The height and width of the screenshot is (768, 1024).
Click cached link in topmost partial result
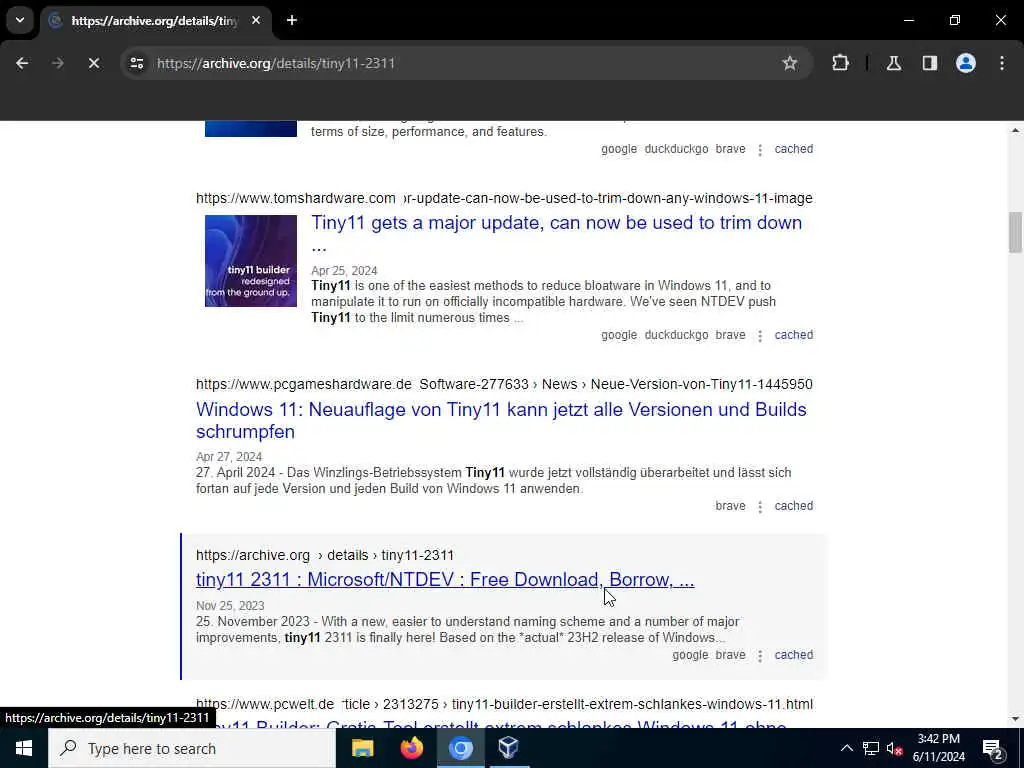pos(793,149)
